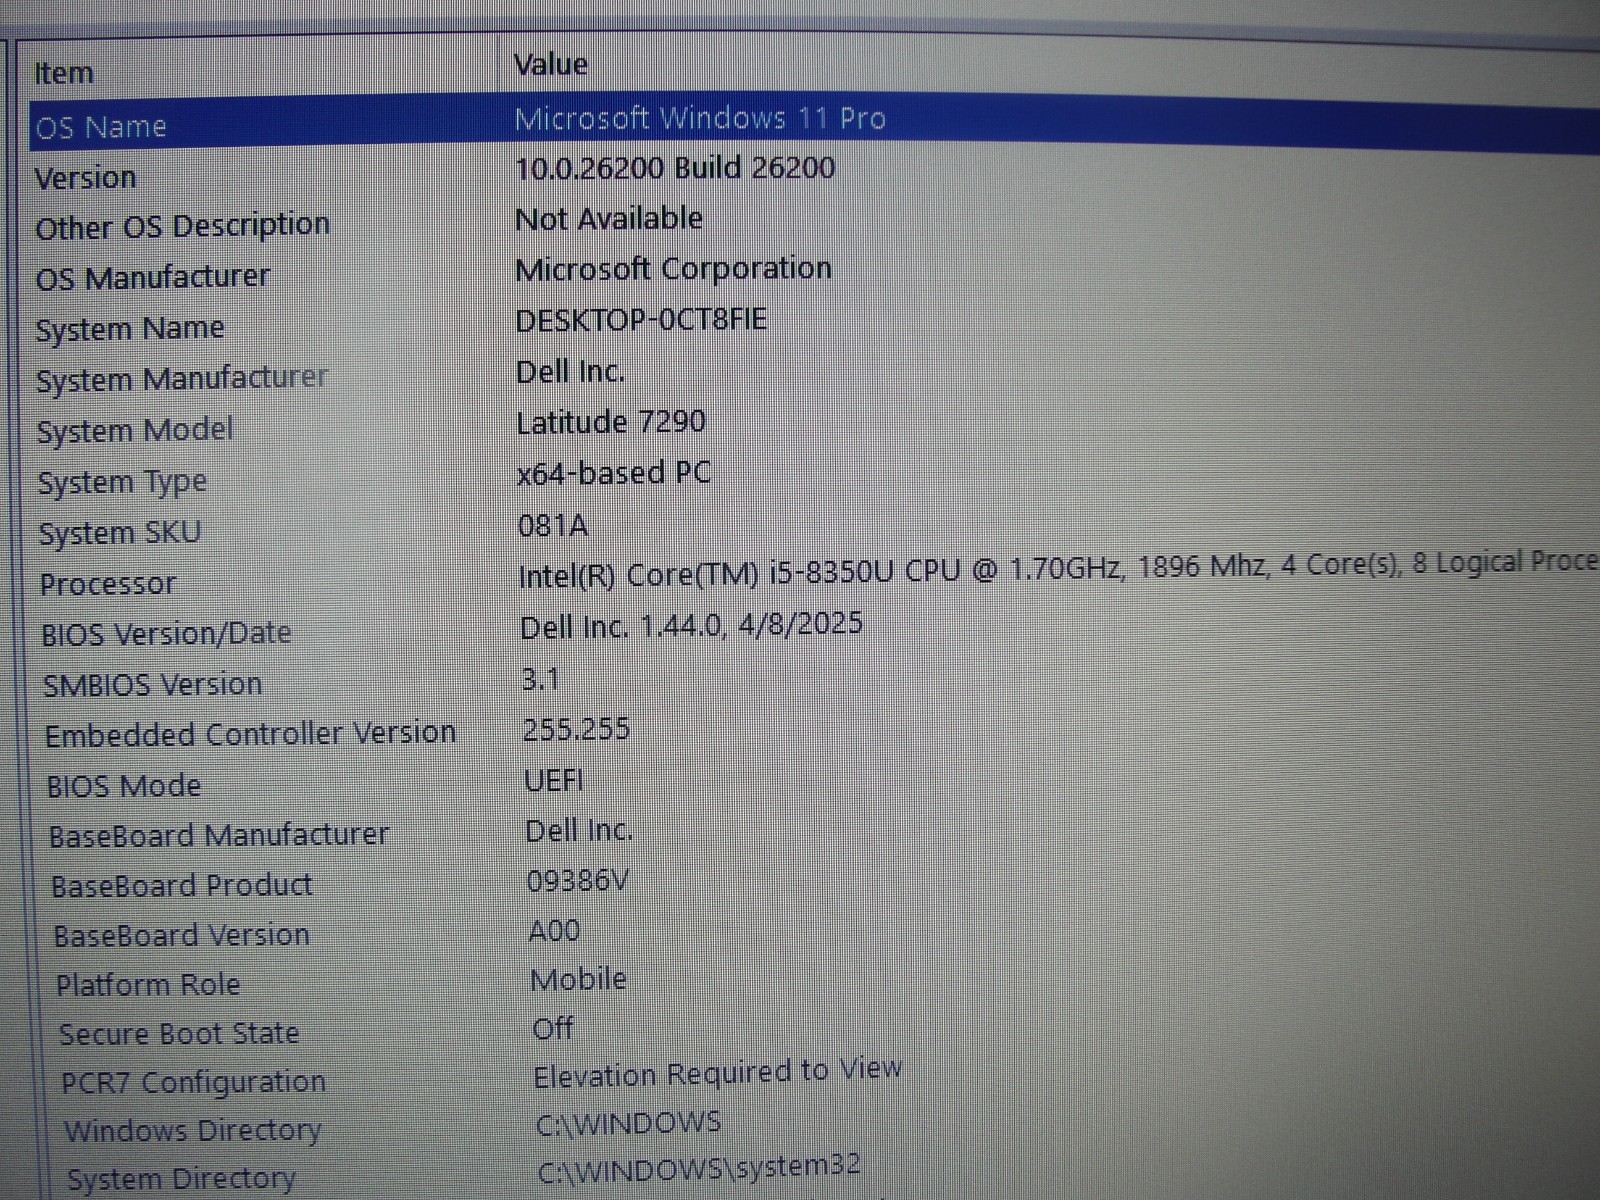Click the Microsoft Corporation value
This screenshot has width=1600, height=1200.
[673, 269]
